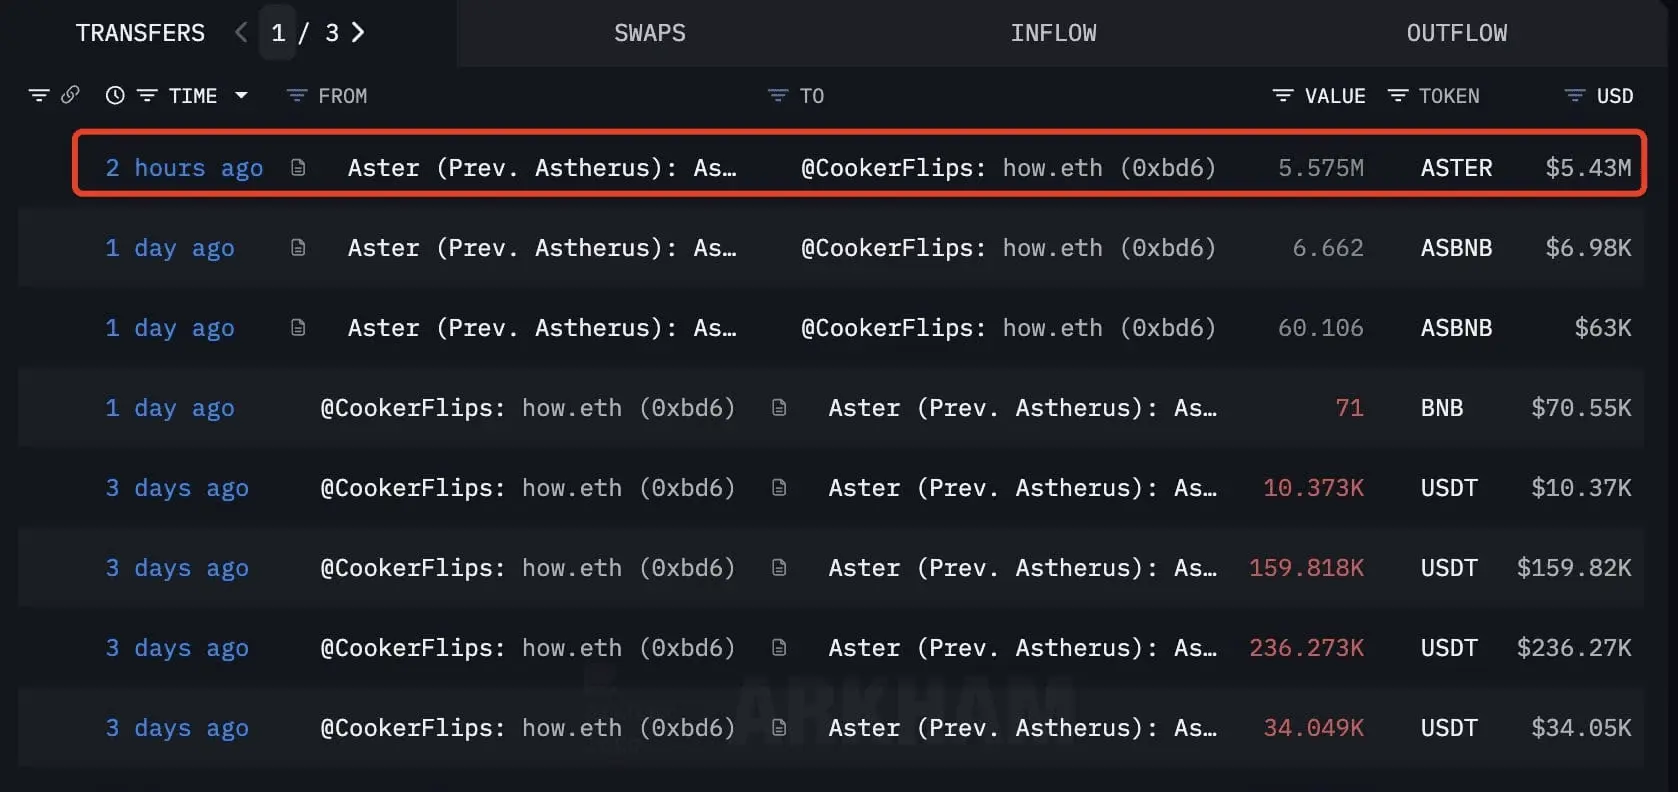Viewport: 1678px width, 792px height.
Task: Open VALUE column filter icon
Action: [x=1283, y=96]
